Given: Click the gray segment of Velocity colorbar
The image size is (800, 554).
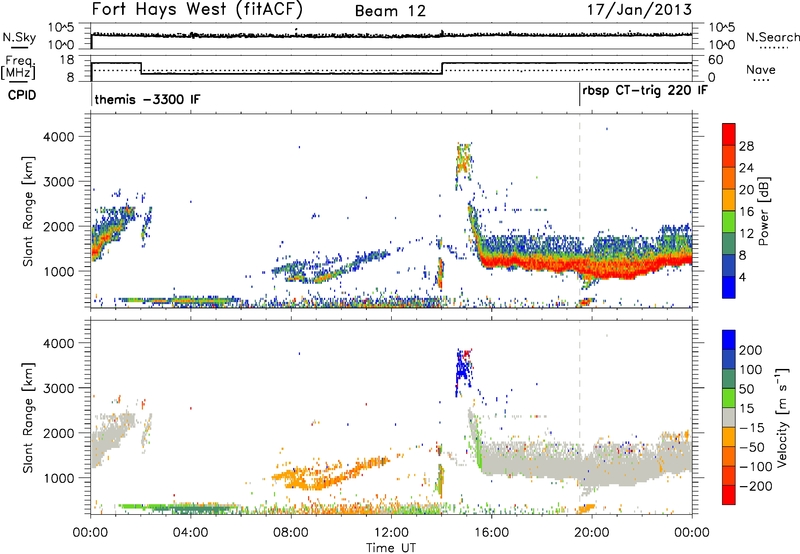Looking at the screenshot, I should click(x=729, y=417).
